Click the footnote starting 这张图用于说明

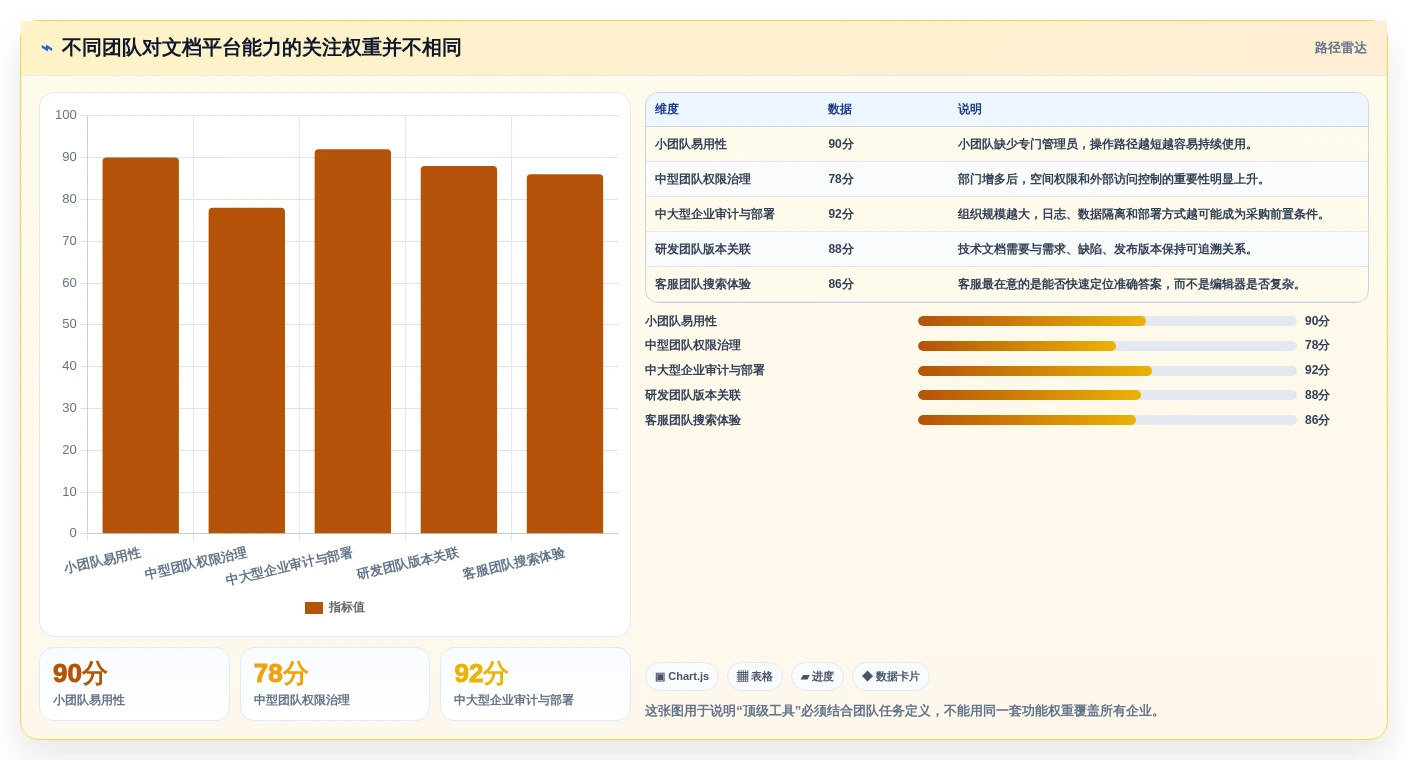905,711
